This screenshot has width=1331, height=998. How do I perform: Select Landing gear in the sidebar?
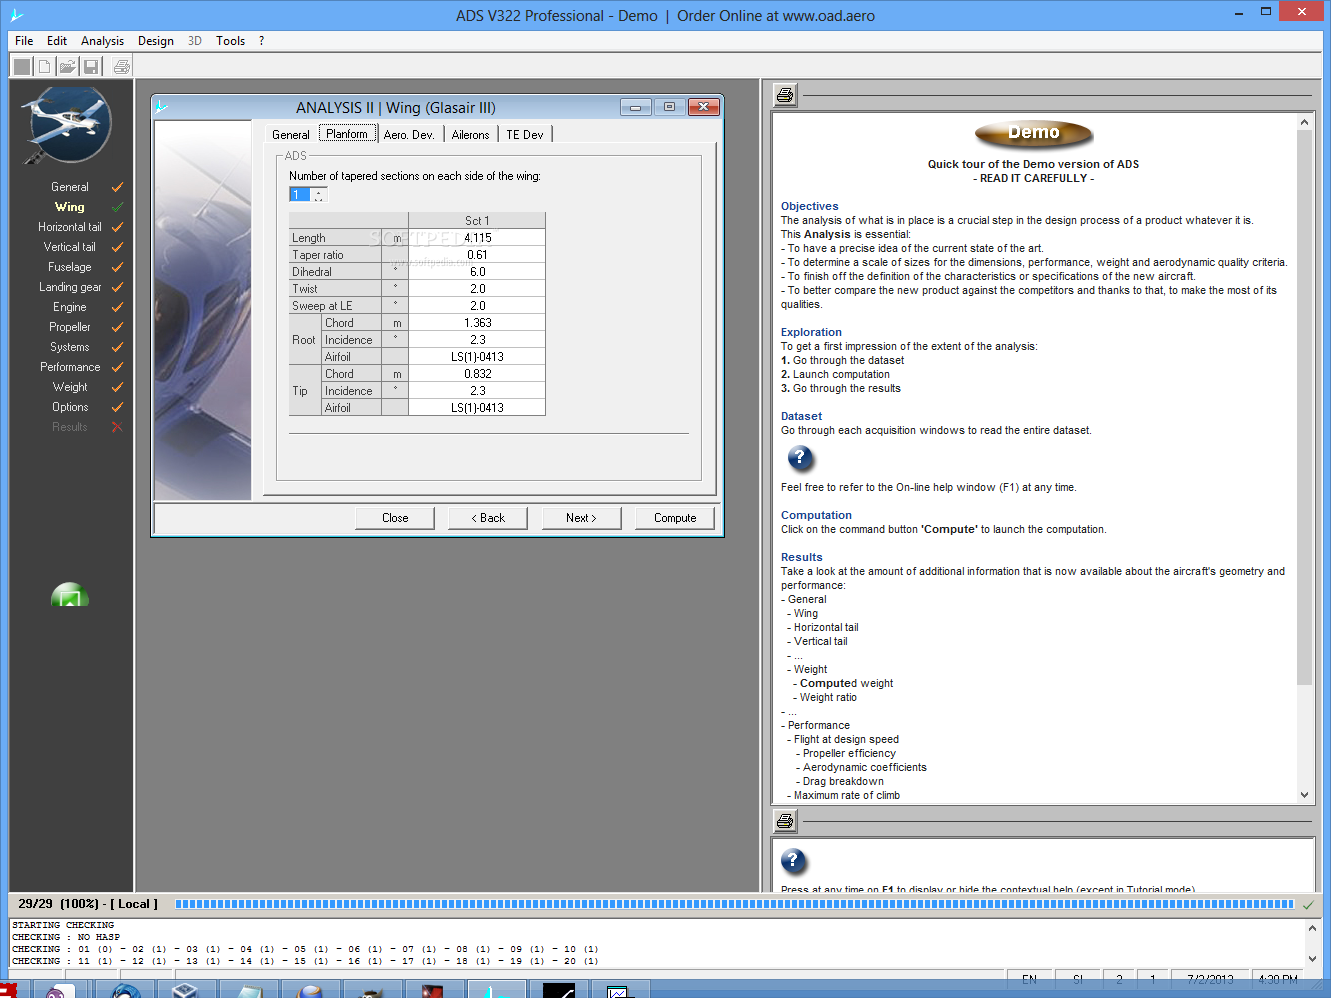click(70, 287)
